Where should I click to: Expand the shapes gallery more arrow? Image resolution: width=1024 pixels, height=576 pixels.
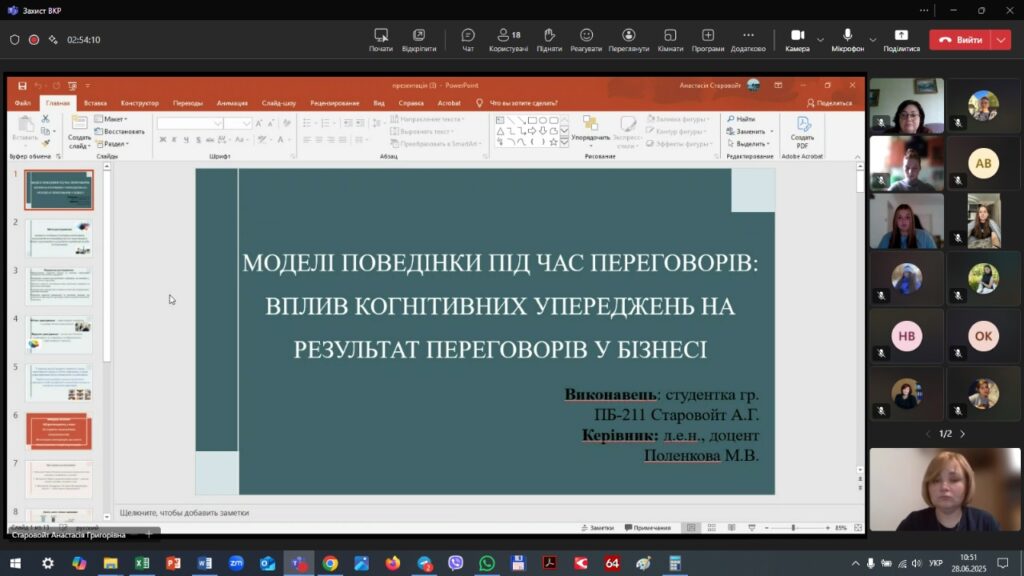pos(564,142)
